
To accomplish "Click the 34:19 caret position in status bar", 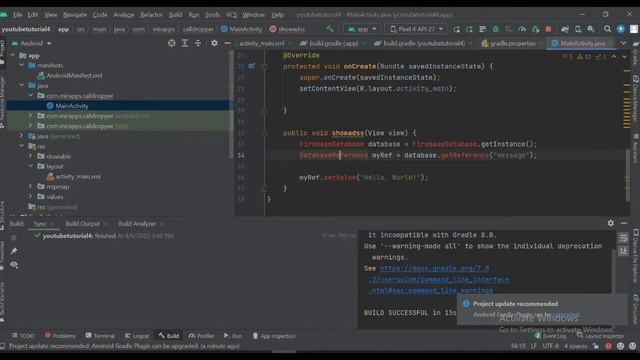I will (x=518, y=346).
